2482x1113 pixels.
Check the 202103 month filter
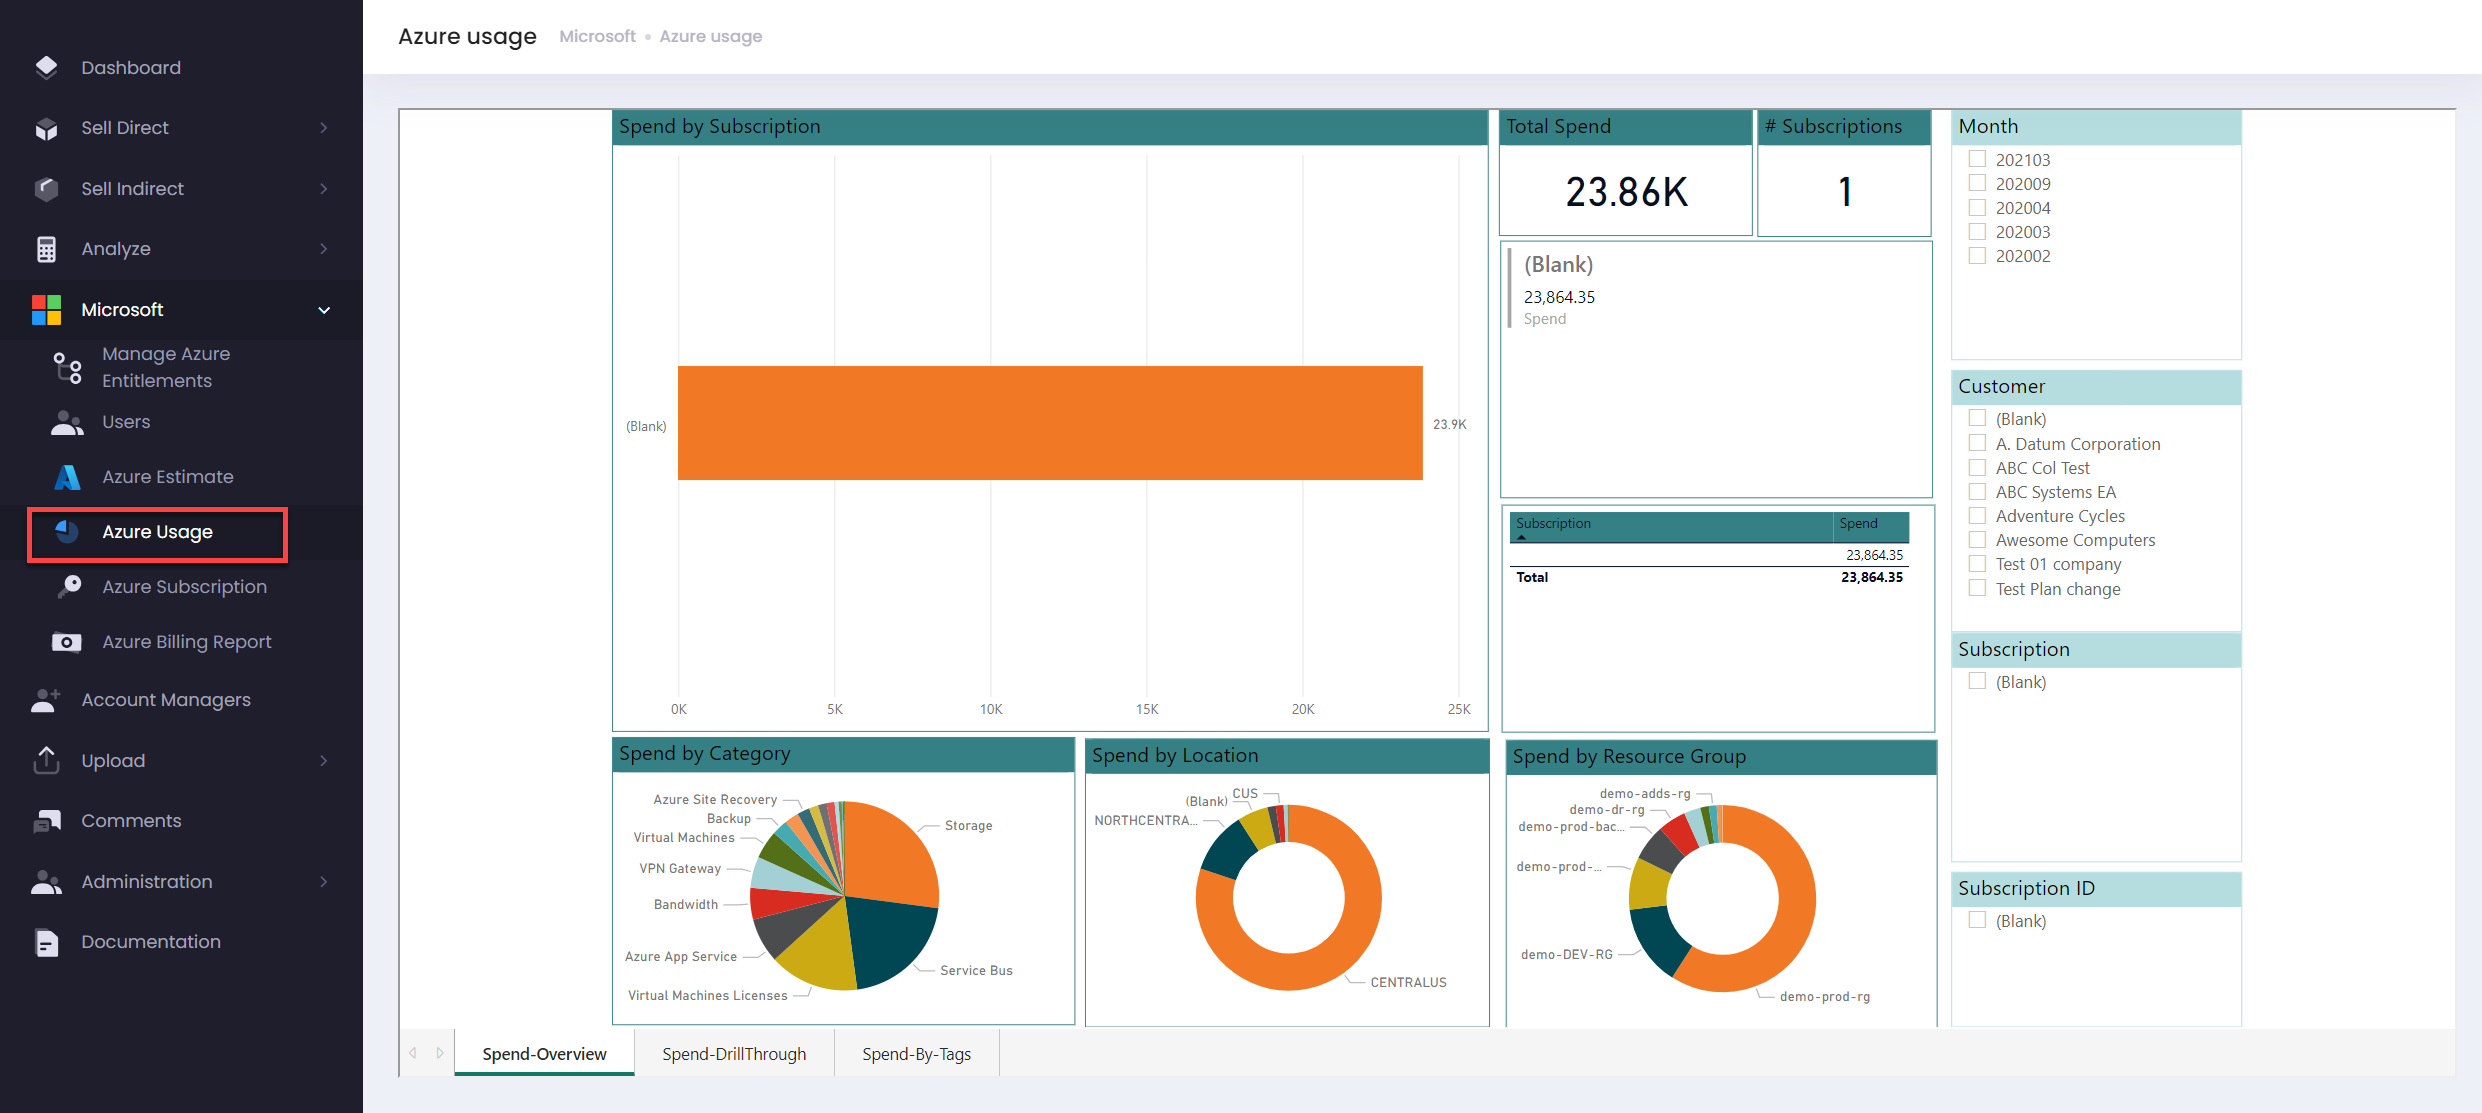1977,159
